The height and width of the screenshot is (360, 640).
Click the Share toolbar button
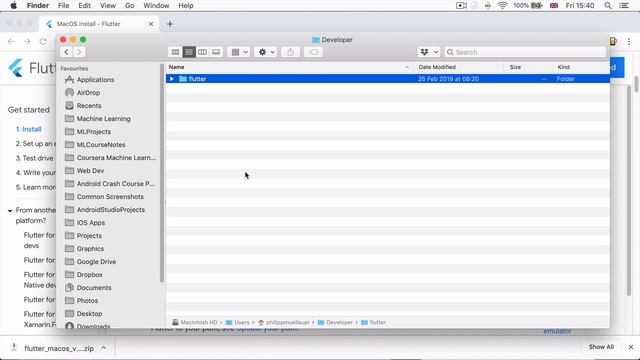(x=290, y=52)
